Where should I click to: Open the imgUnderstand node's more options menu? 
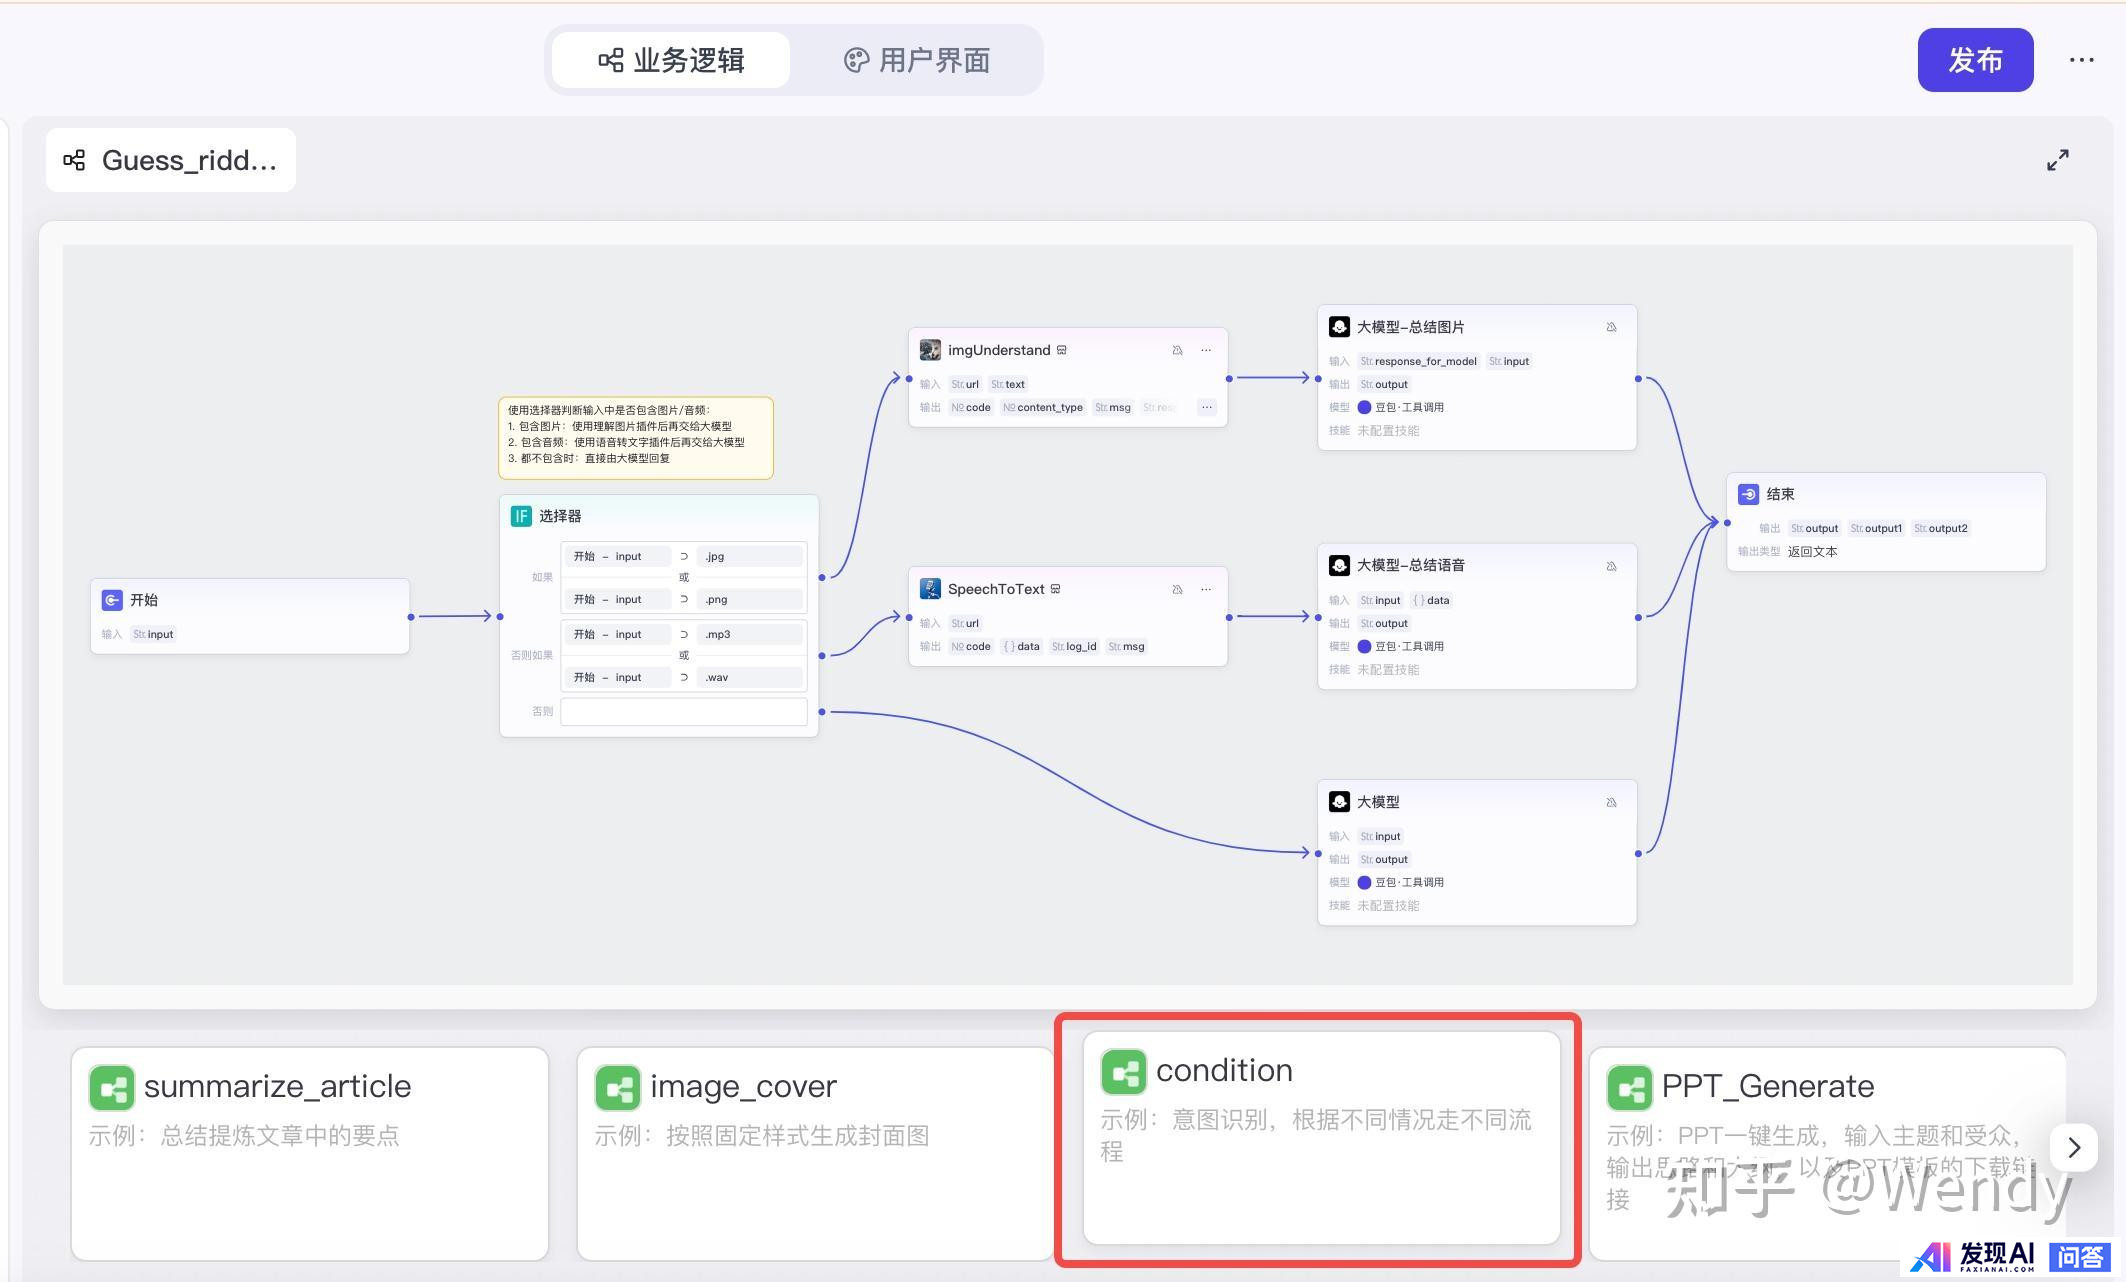pos(1206,350)
